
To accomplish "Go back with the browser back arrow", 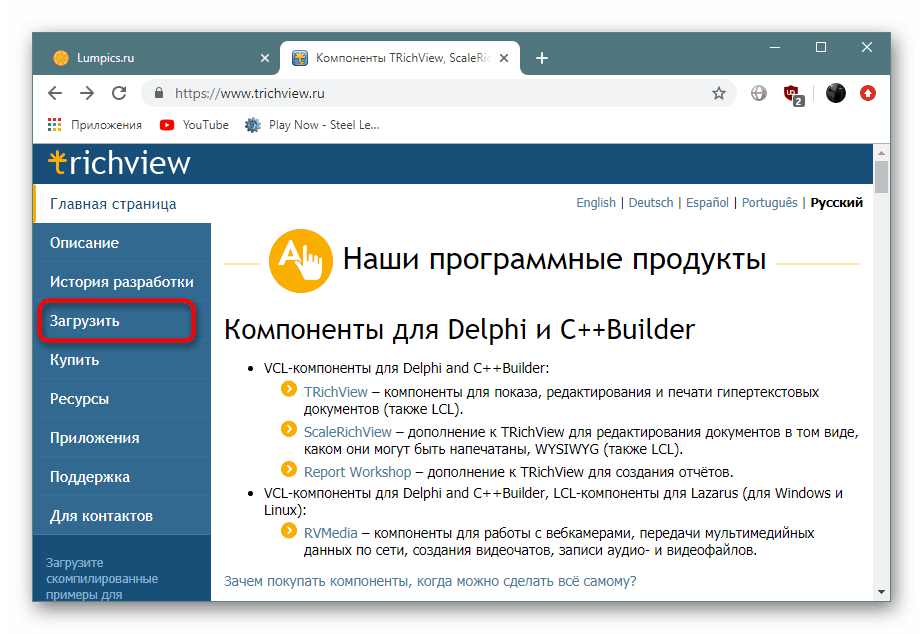I will 55,93.
